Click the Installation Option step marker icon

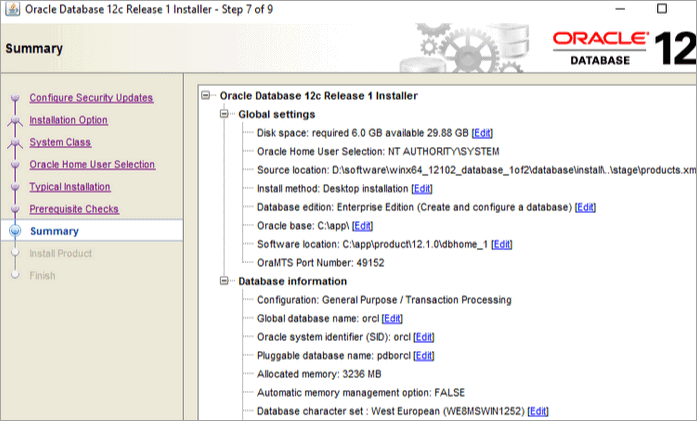[15, 120]
